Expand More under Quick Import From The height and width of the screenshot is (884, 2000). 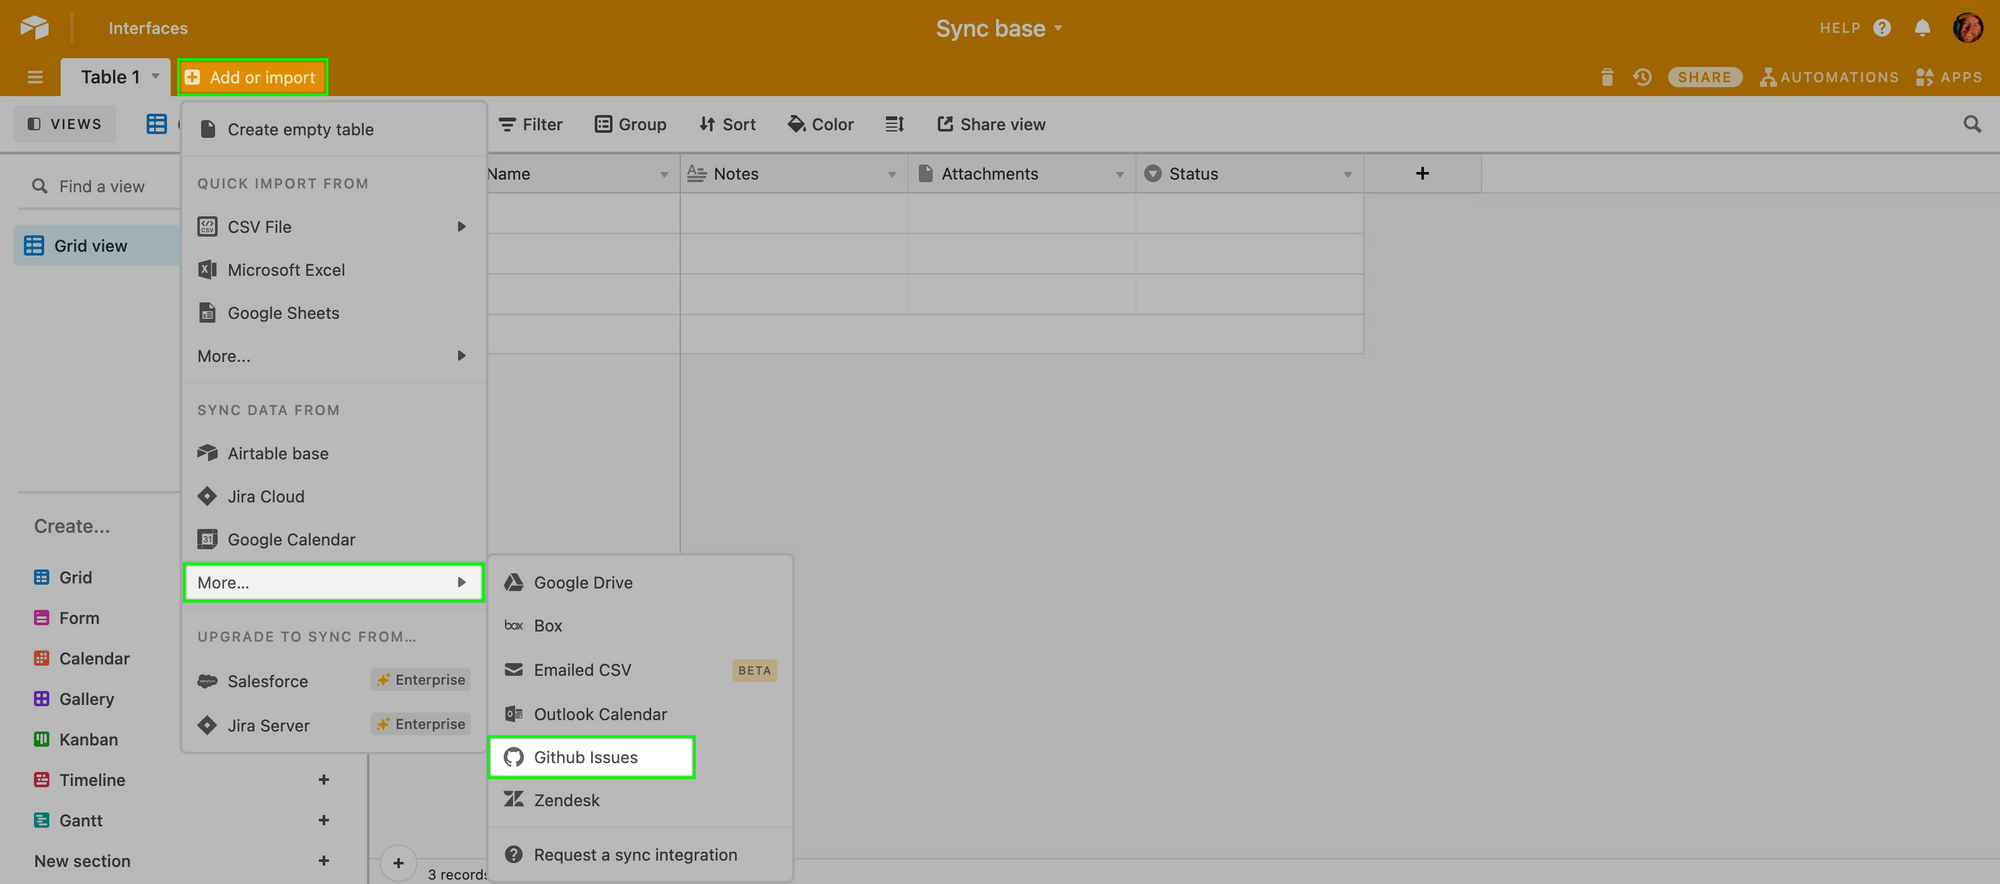point(333,356)
